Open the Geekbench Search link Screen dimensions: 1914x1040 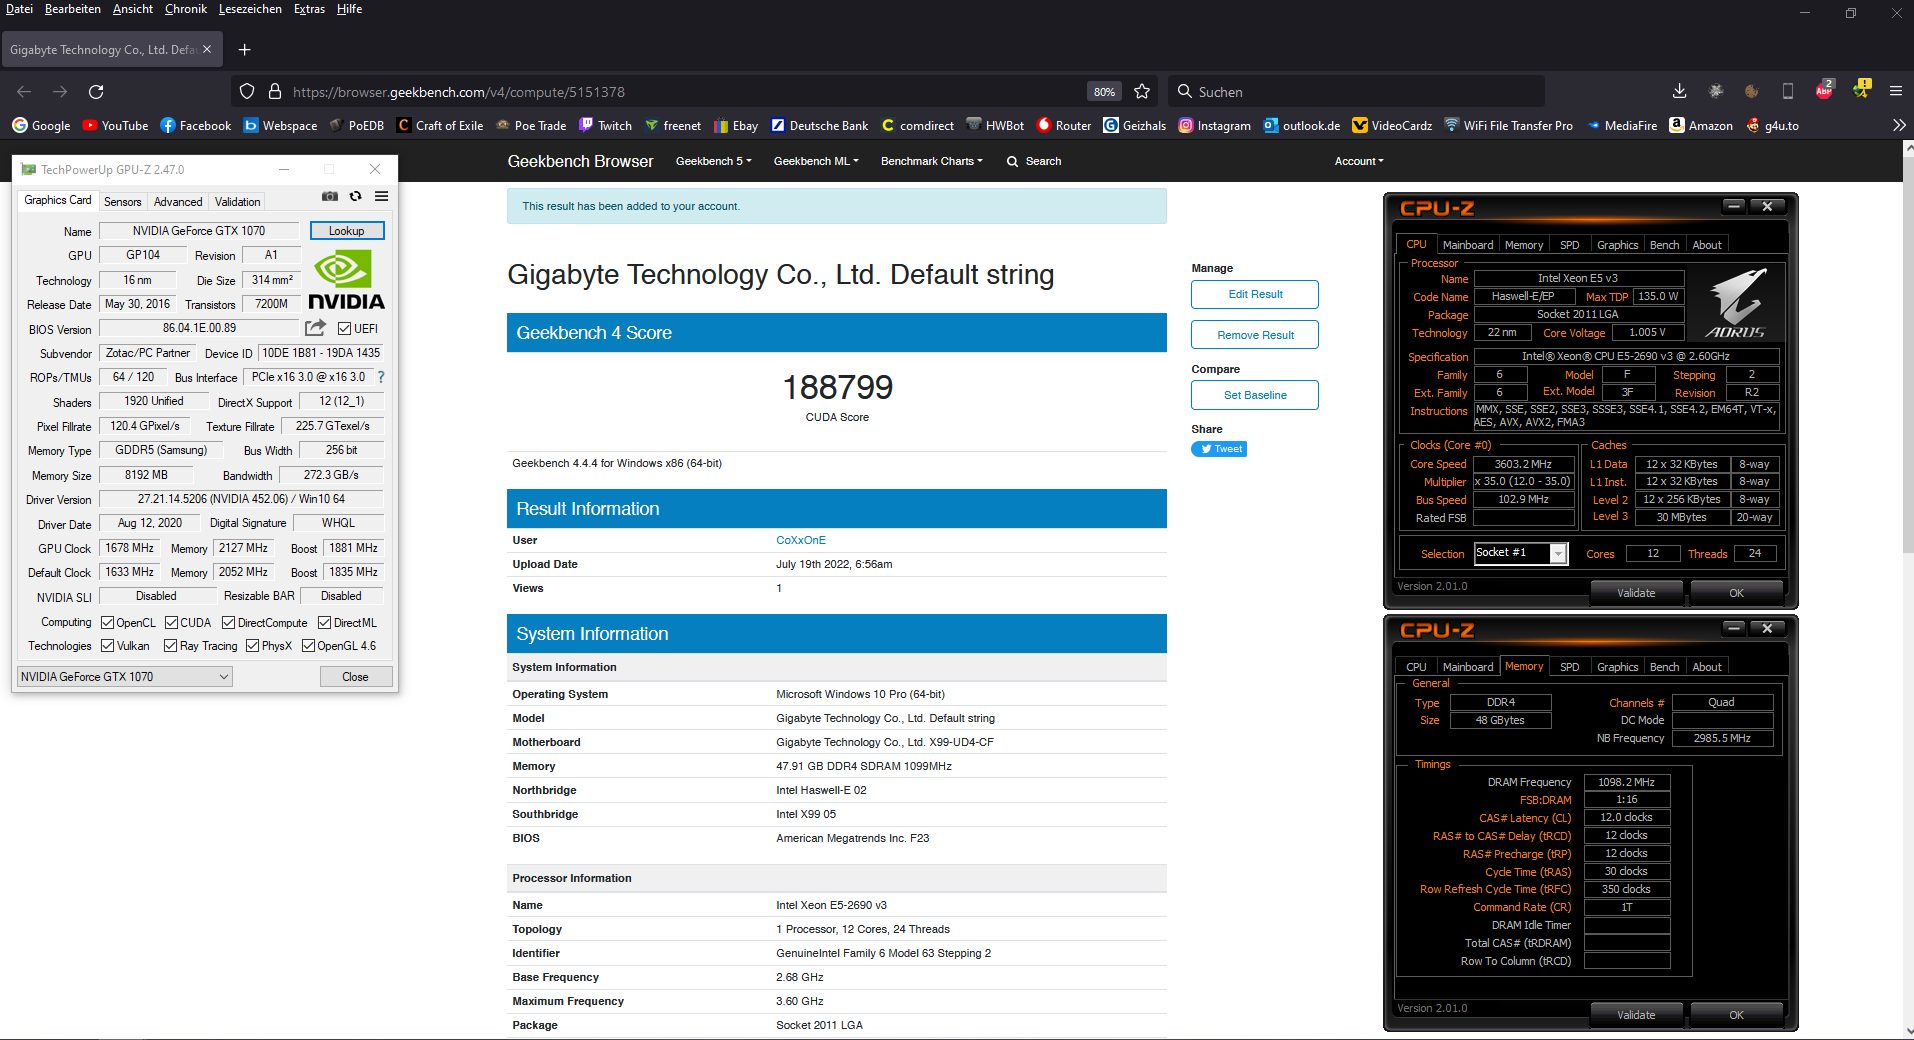1034,161
